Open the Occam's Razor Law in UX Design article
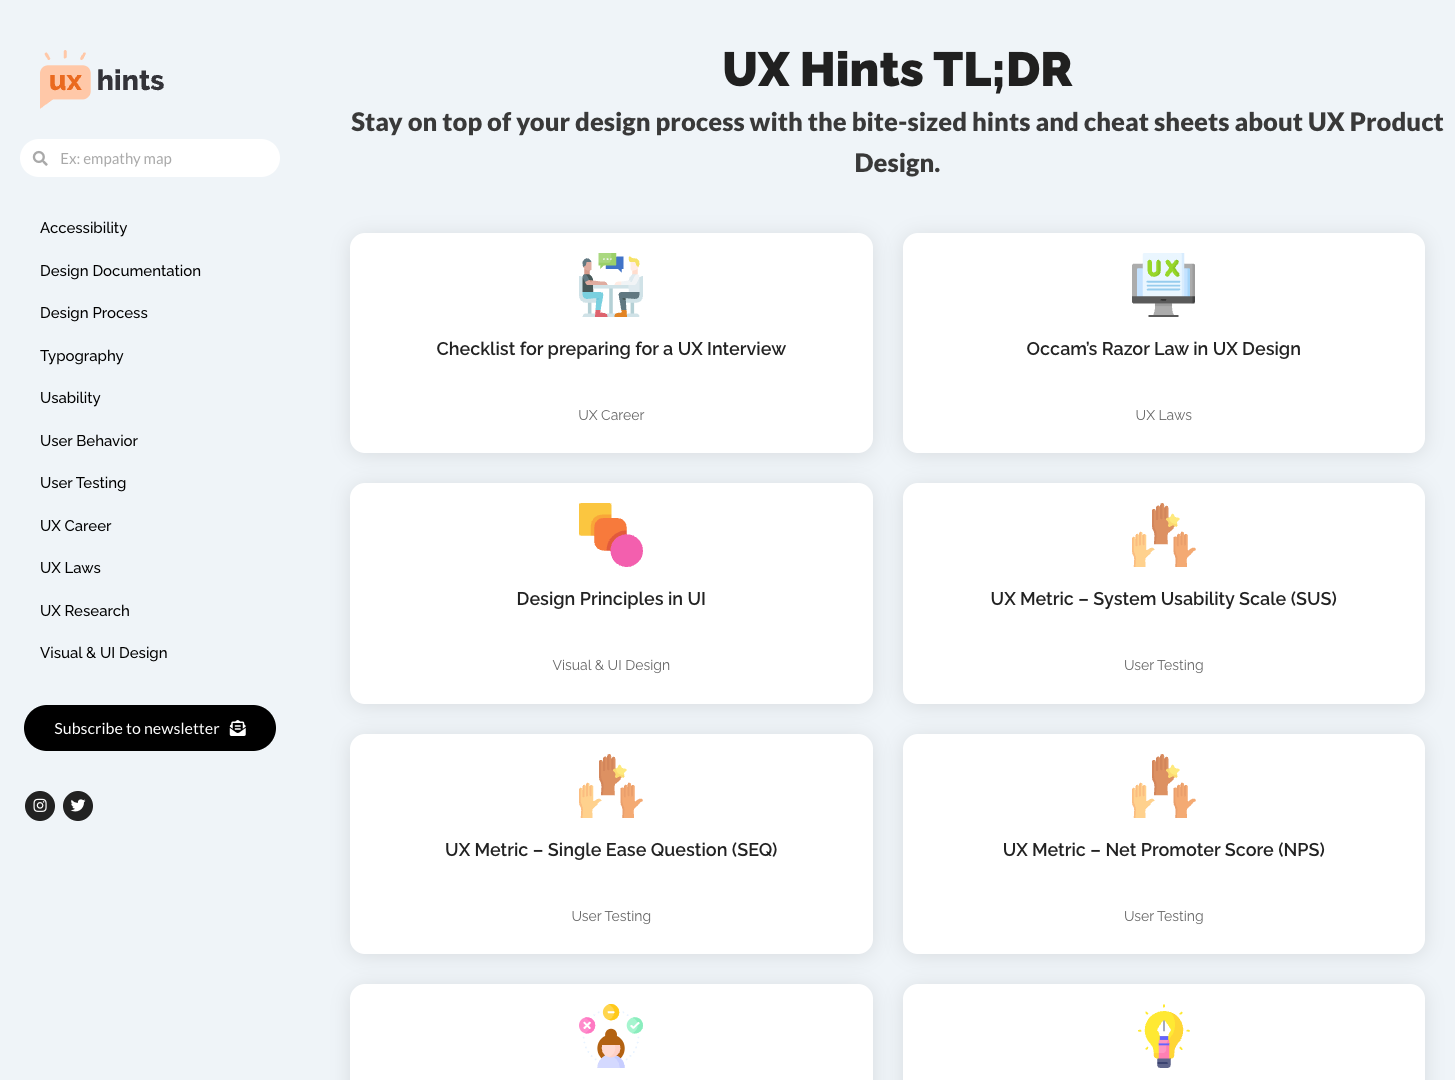This screenshot has height=1080, width=1455. [1163, 348]
